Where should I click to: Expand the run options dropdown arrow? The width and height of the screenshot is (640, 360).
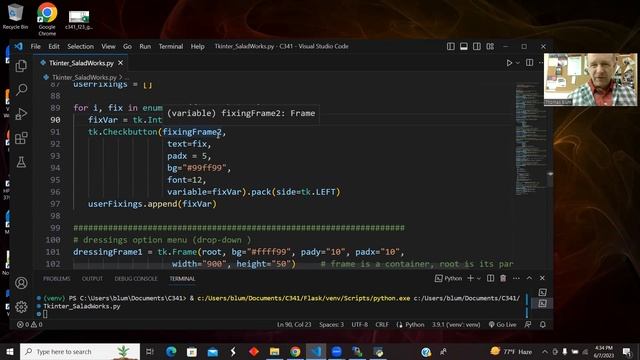click(518, 63)
